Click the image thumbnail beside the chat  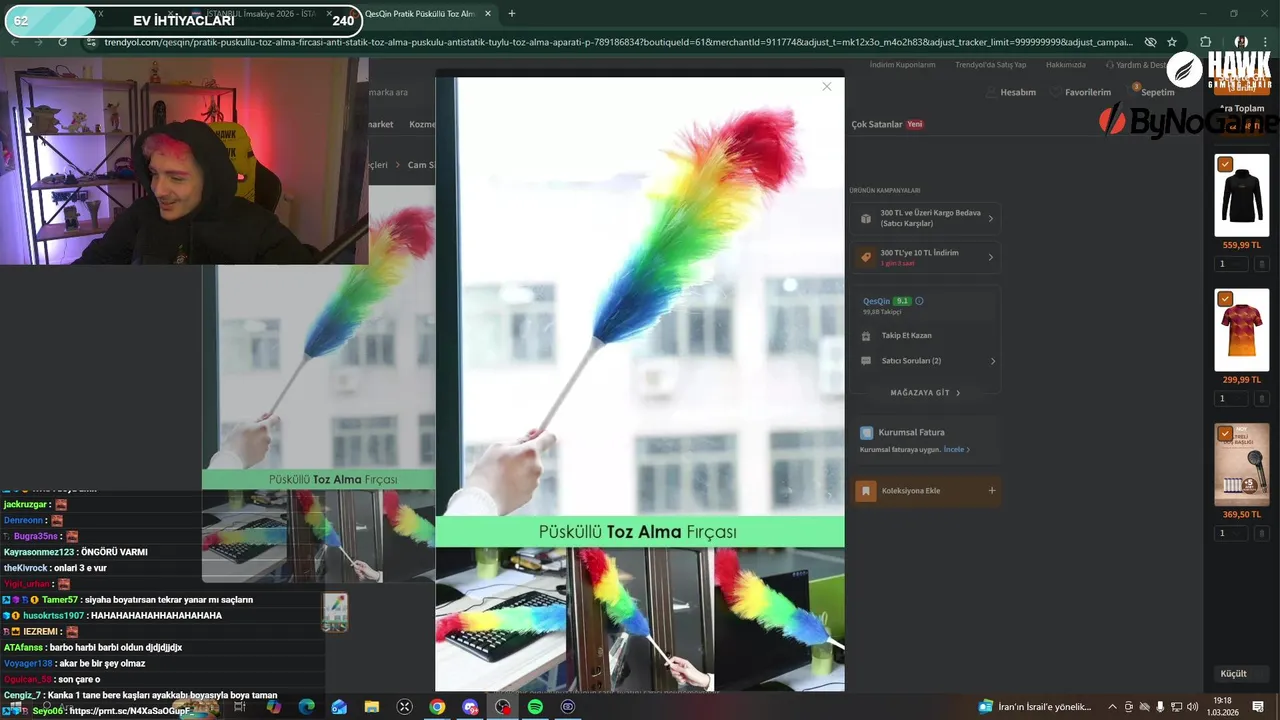coord(335,612)
